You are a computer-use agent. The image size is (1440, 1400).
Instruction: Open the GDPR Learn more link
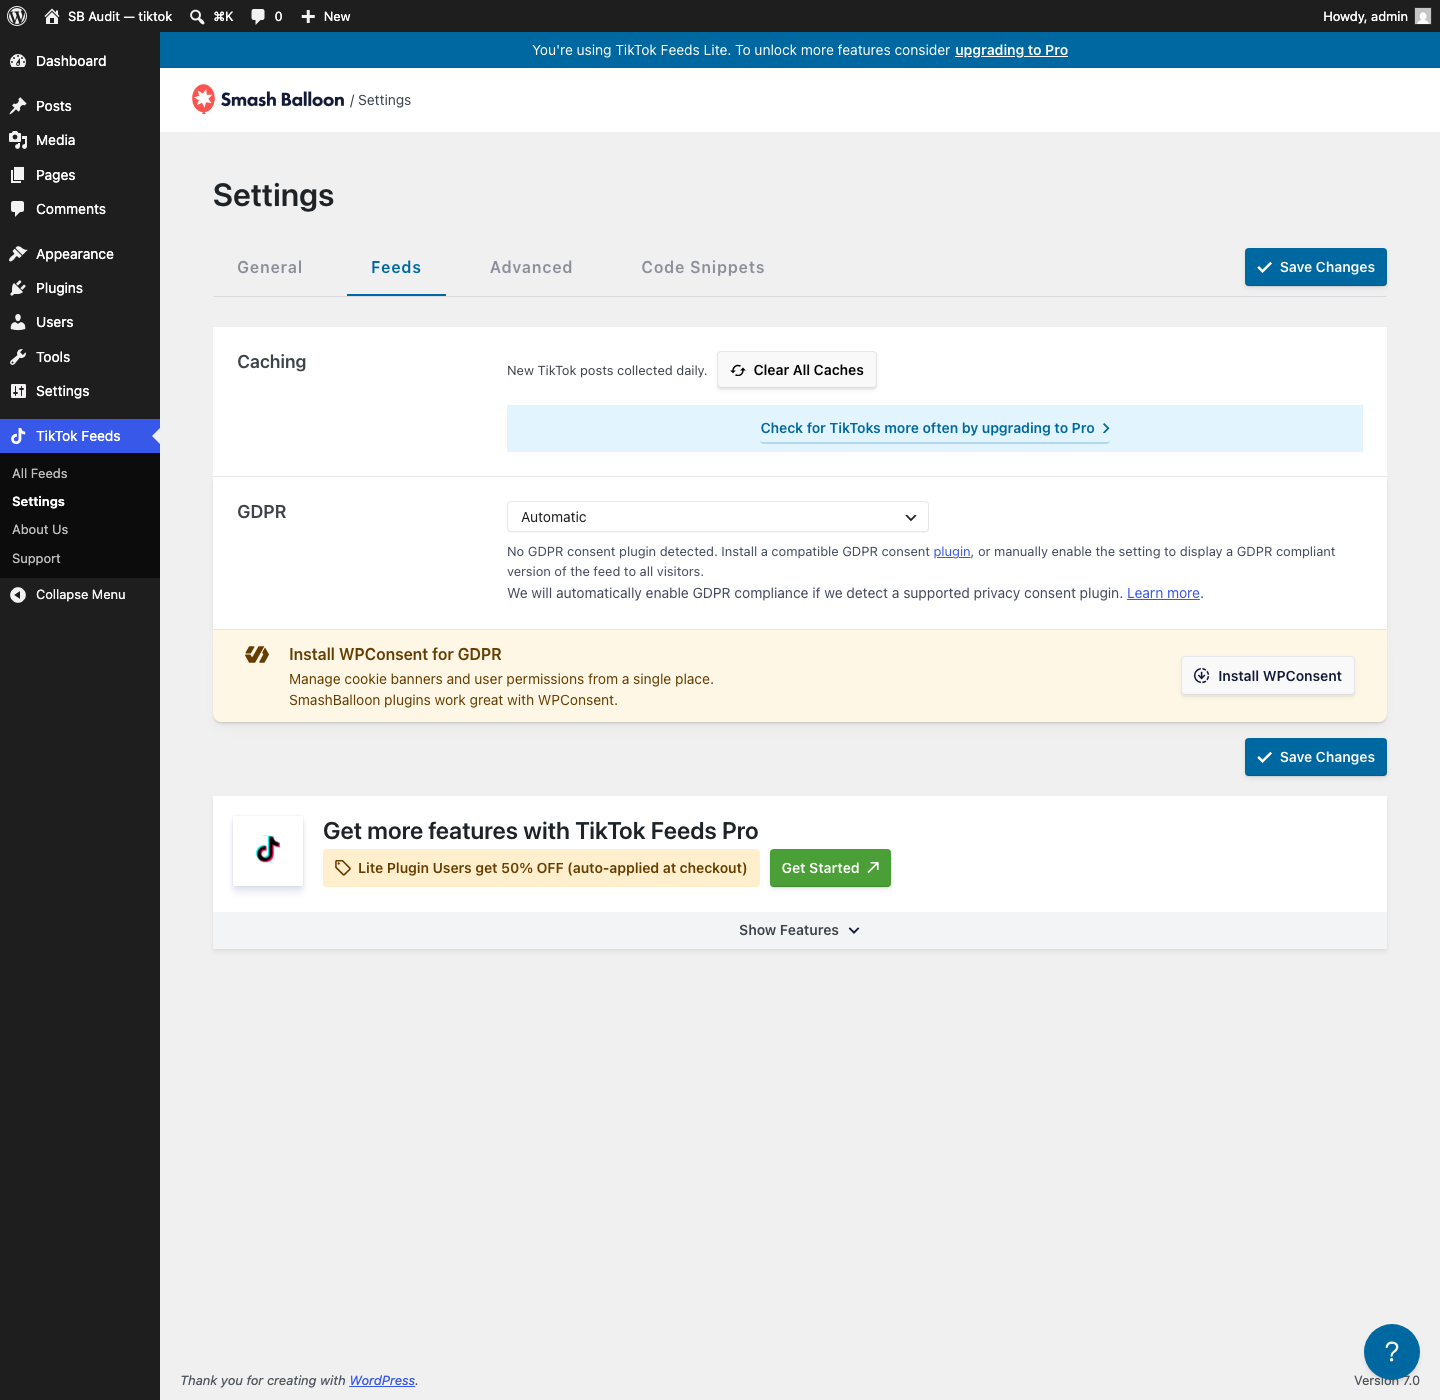click(1163, 593)
